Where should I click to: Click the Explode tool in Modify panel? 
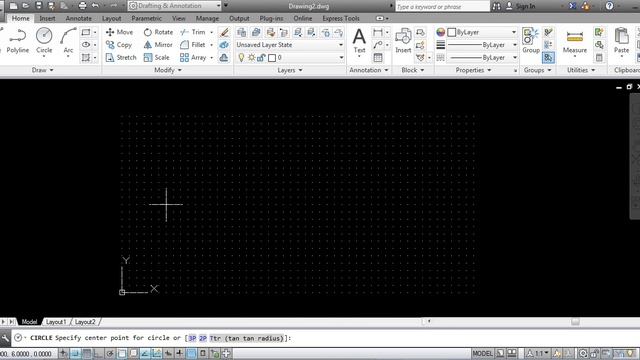click(x=224, y=45)
